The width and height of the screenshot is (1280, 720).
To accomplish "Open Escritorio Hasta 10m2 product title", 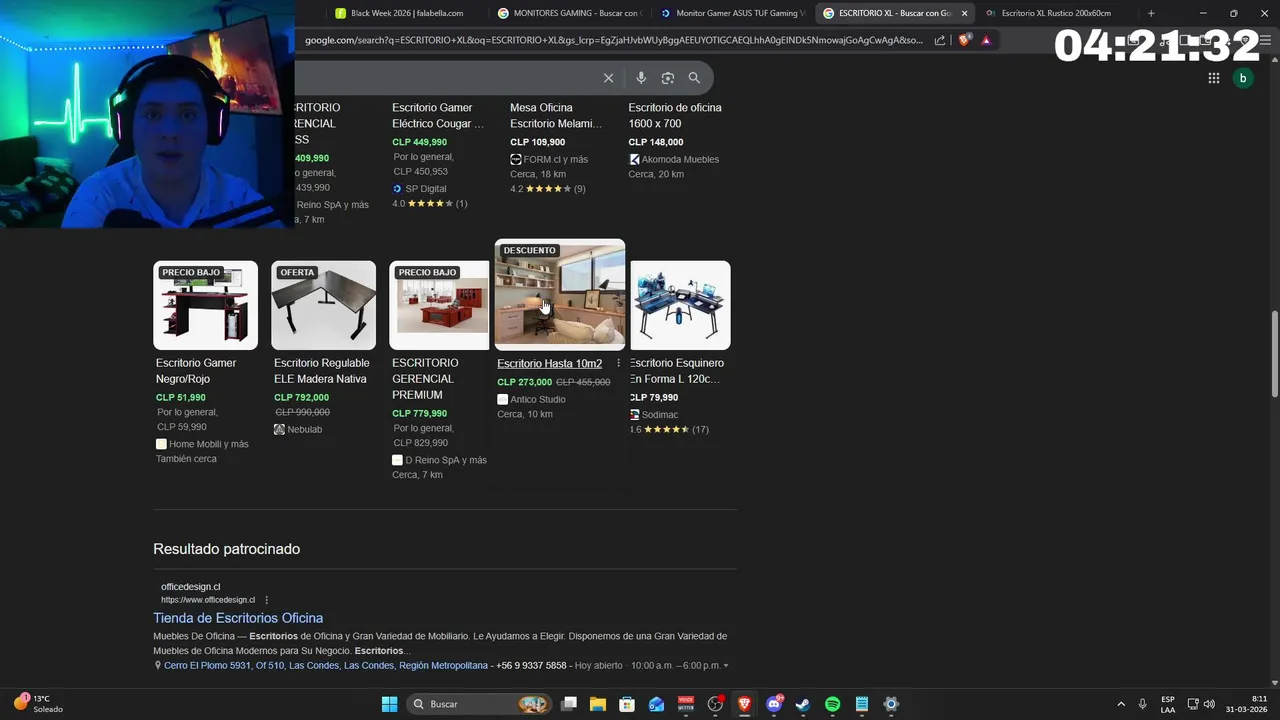I will click(x=549, y=363).
